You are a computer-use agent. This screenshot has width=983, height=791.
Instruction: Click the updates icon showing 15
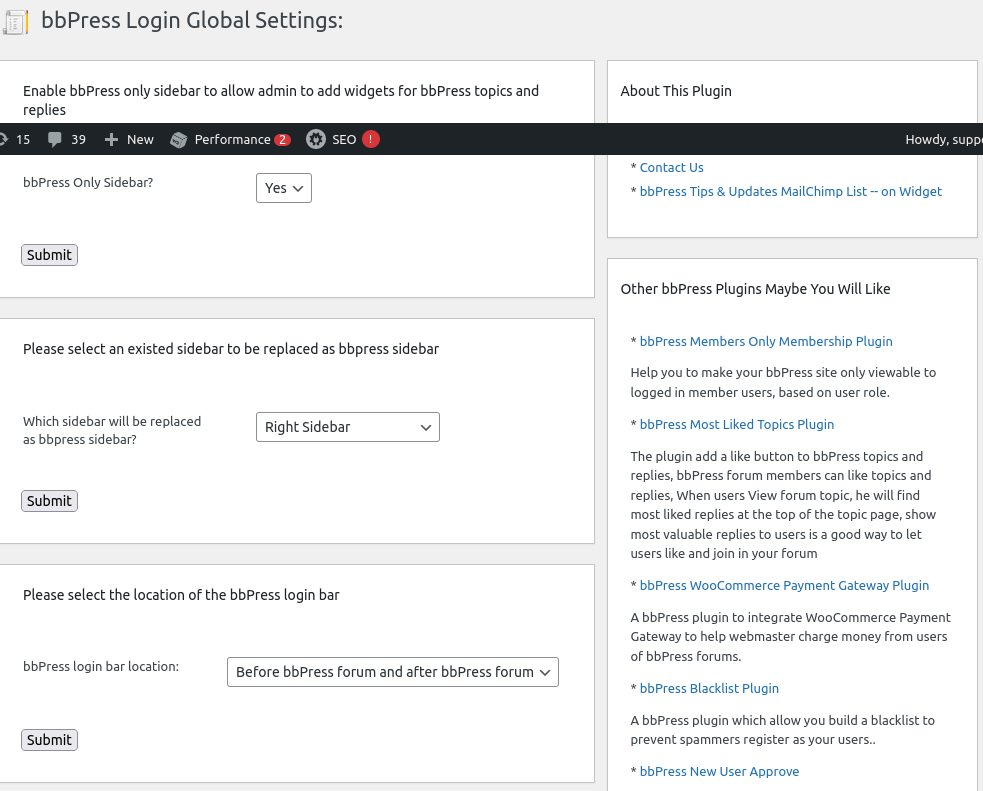(x=5, y=139)
